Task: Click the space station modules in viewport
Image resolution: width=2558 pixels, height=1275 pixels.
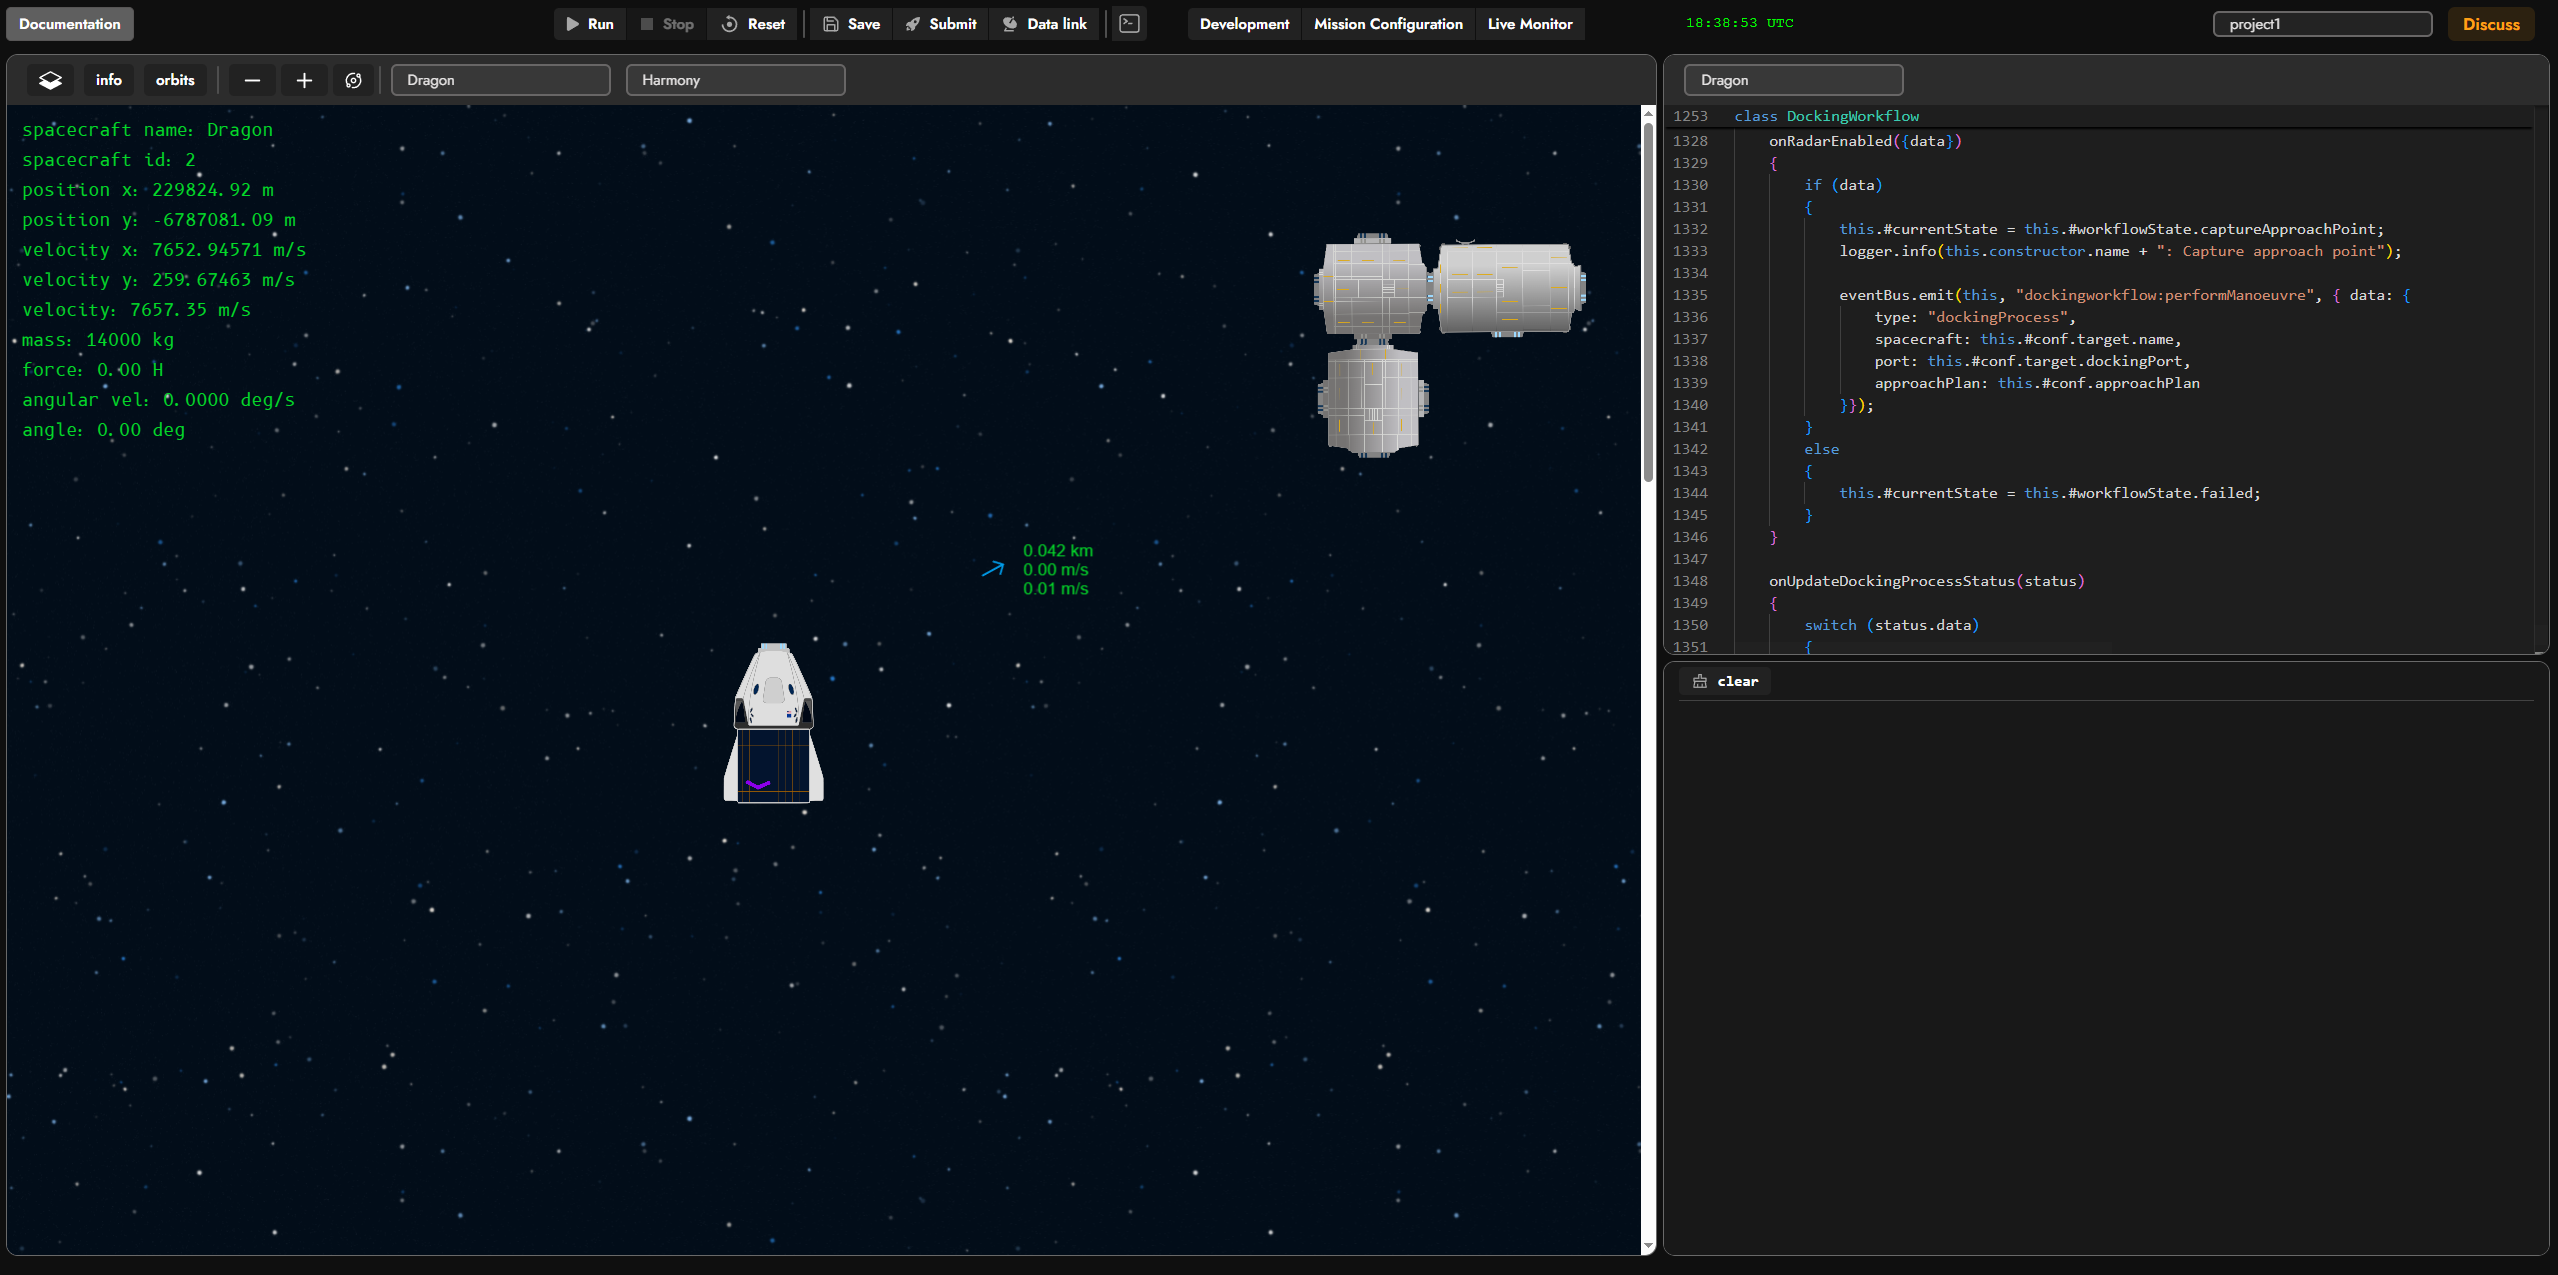Action: [x=1450, y=345]
